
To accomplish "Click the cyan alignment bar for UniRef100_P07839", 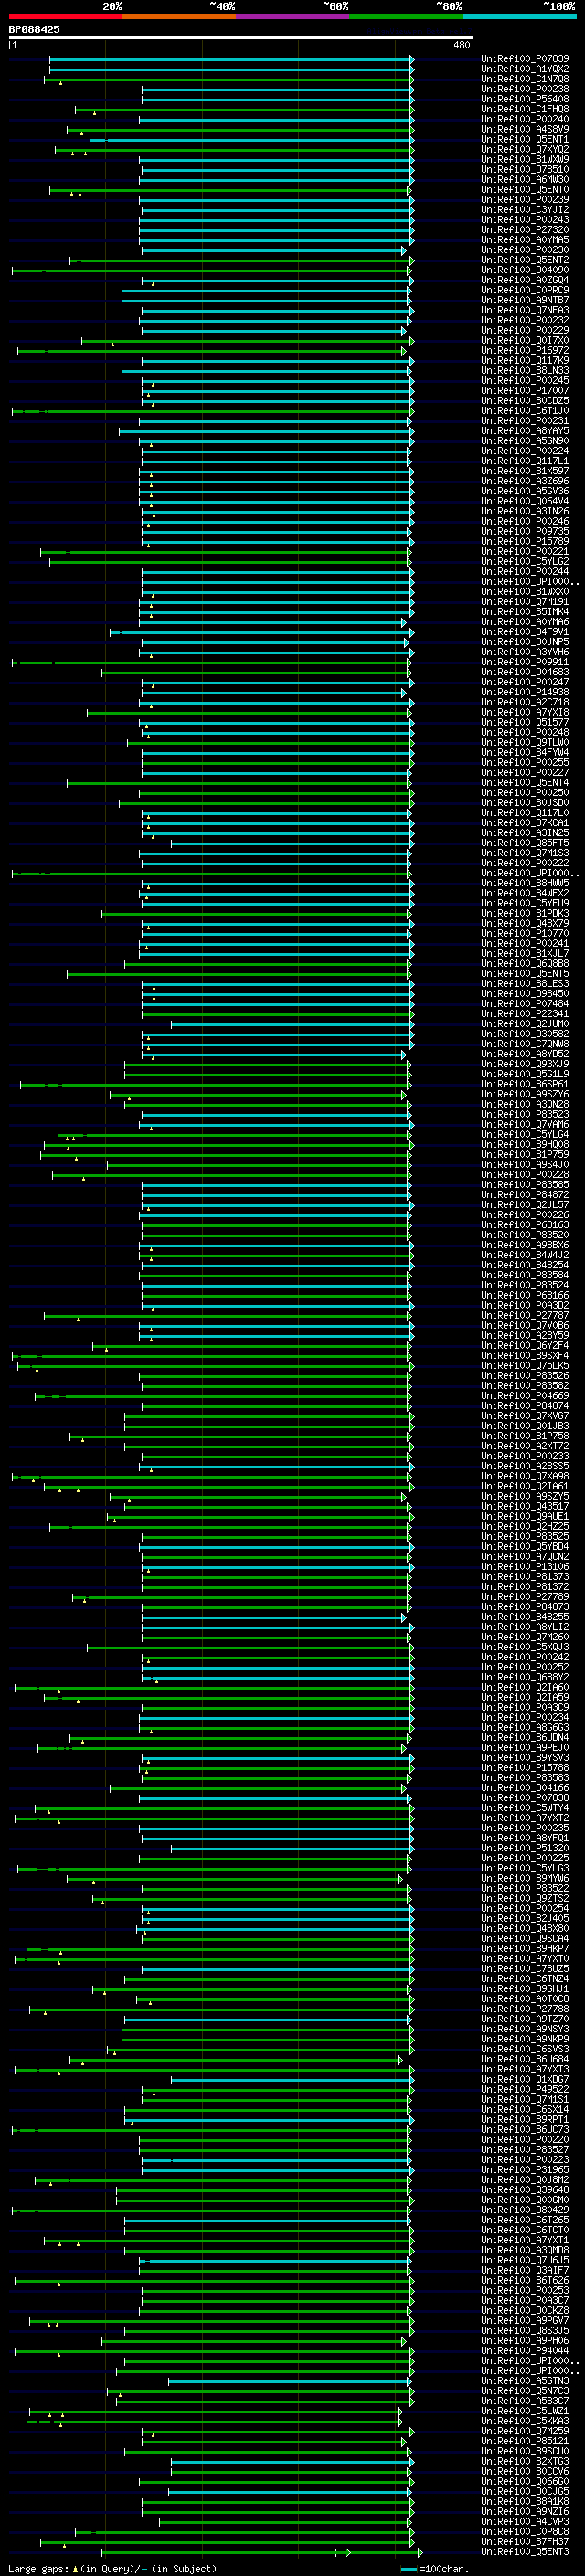I will pyautogui.click(x=231, y=59).
